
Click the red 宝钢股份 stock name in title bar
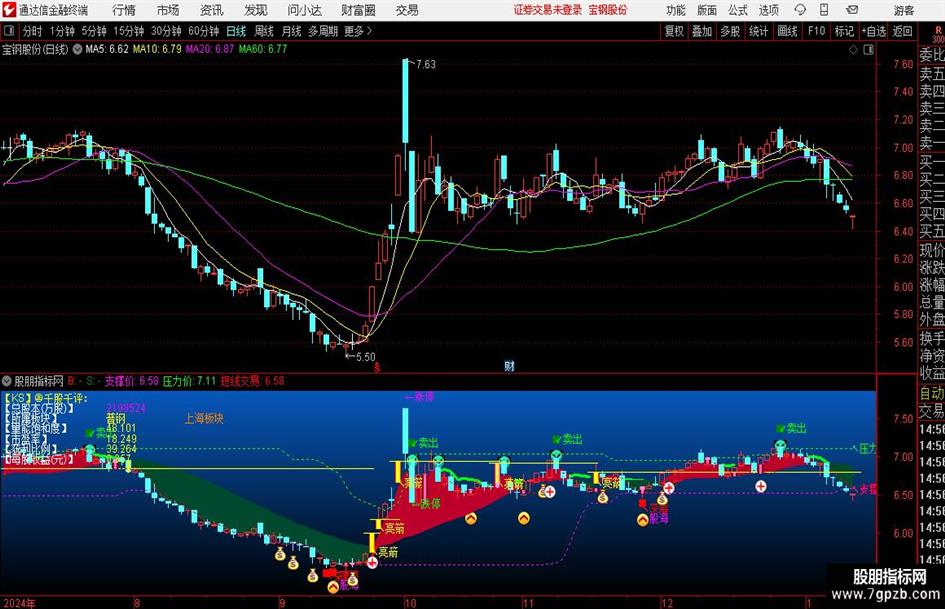tap(608, 10)
